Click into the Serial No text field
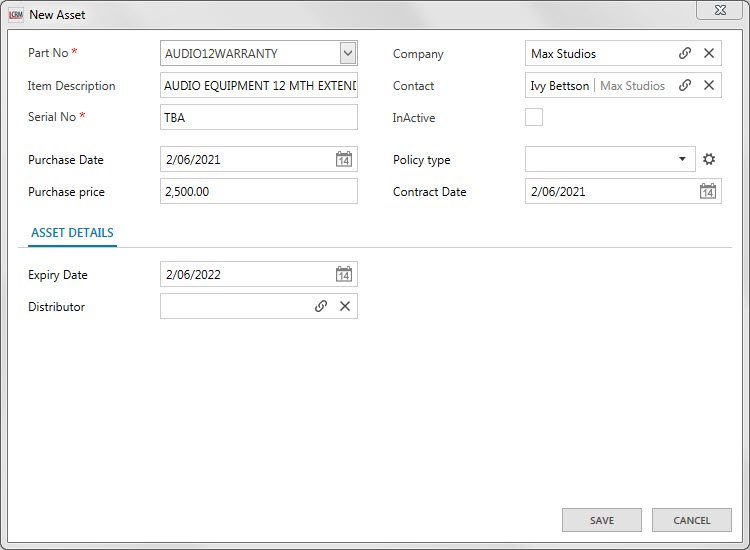Viewport: 750px width, 550px height. [258, 118]
